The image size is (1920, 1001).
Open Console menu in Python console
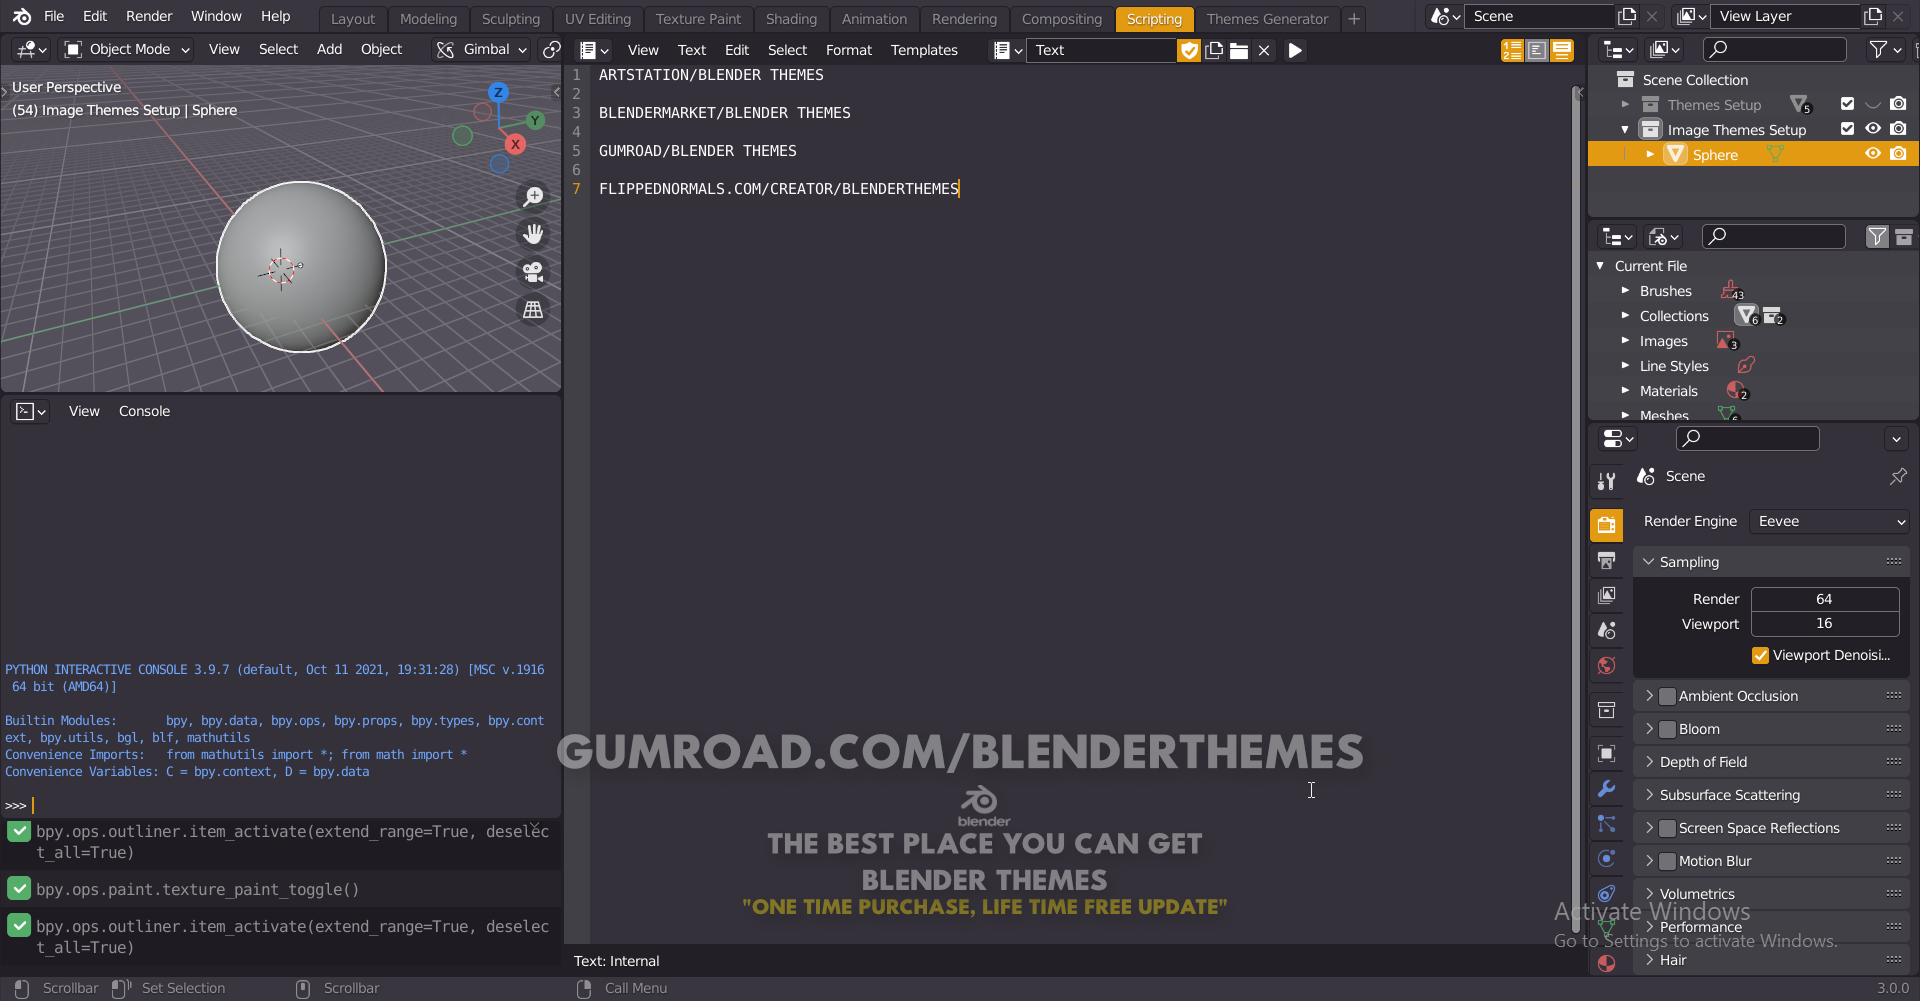[144, 411]
